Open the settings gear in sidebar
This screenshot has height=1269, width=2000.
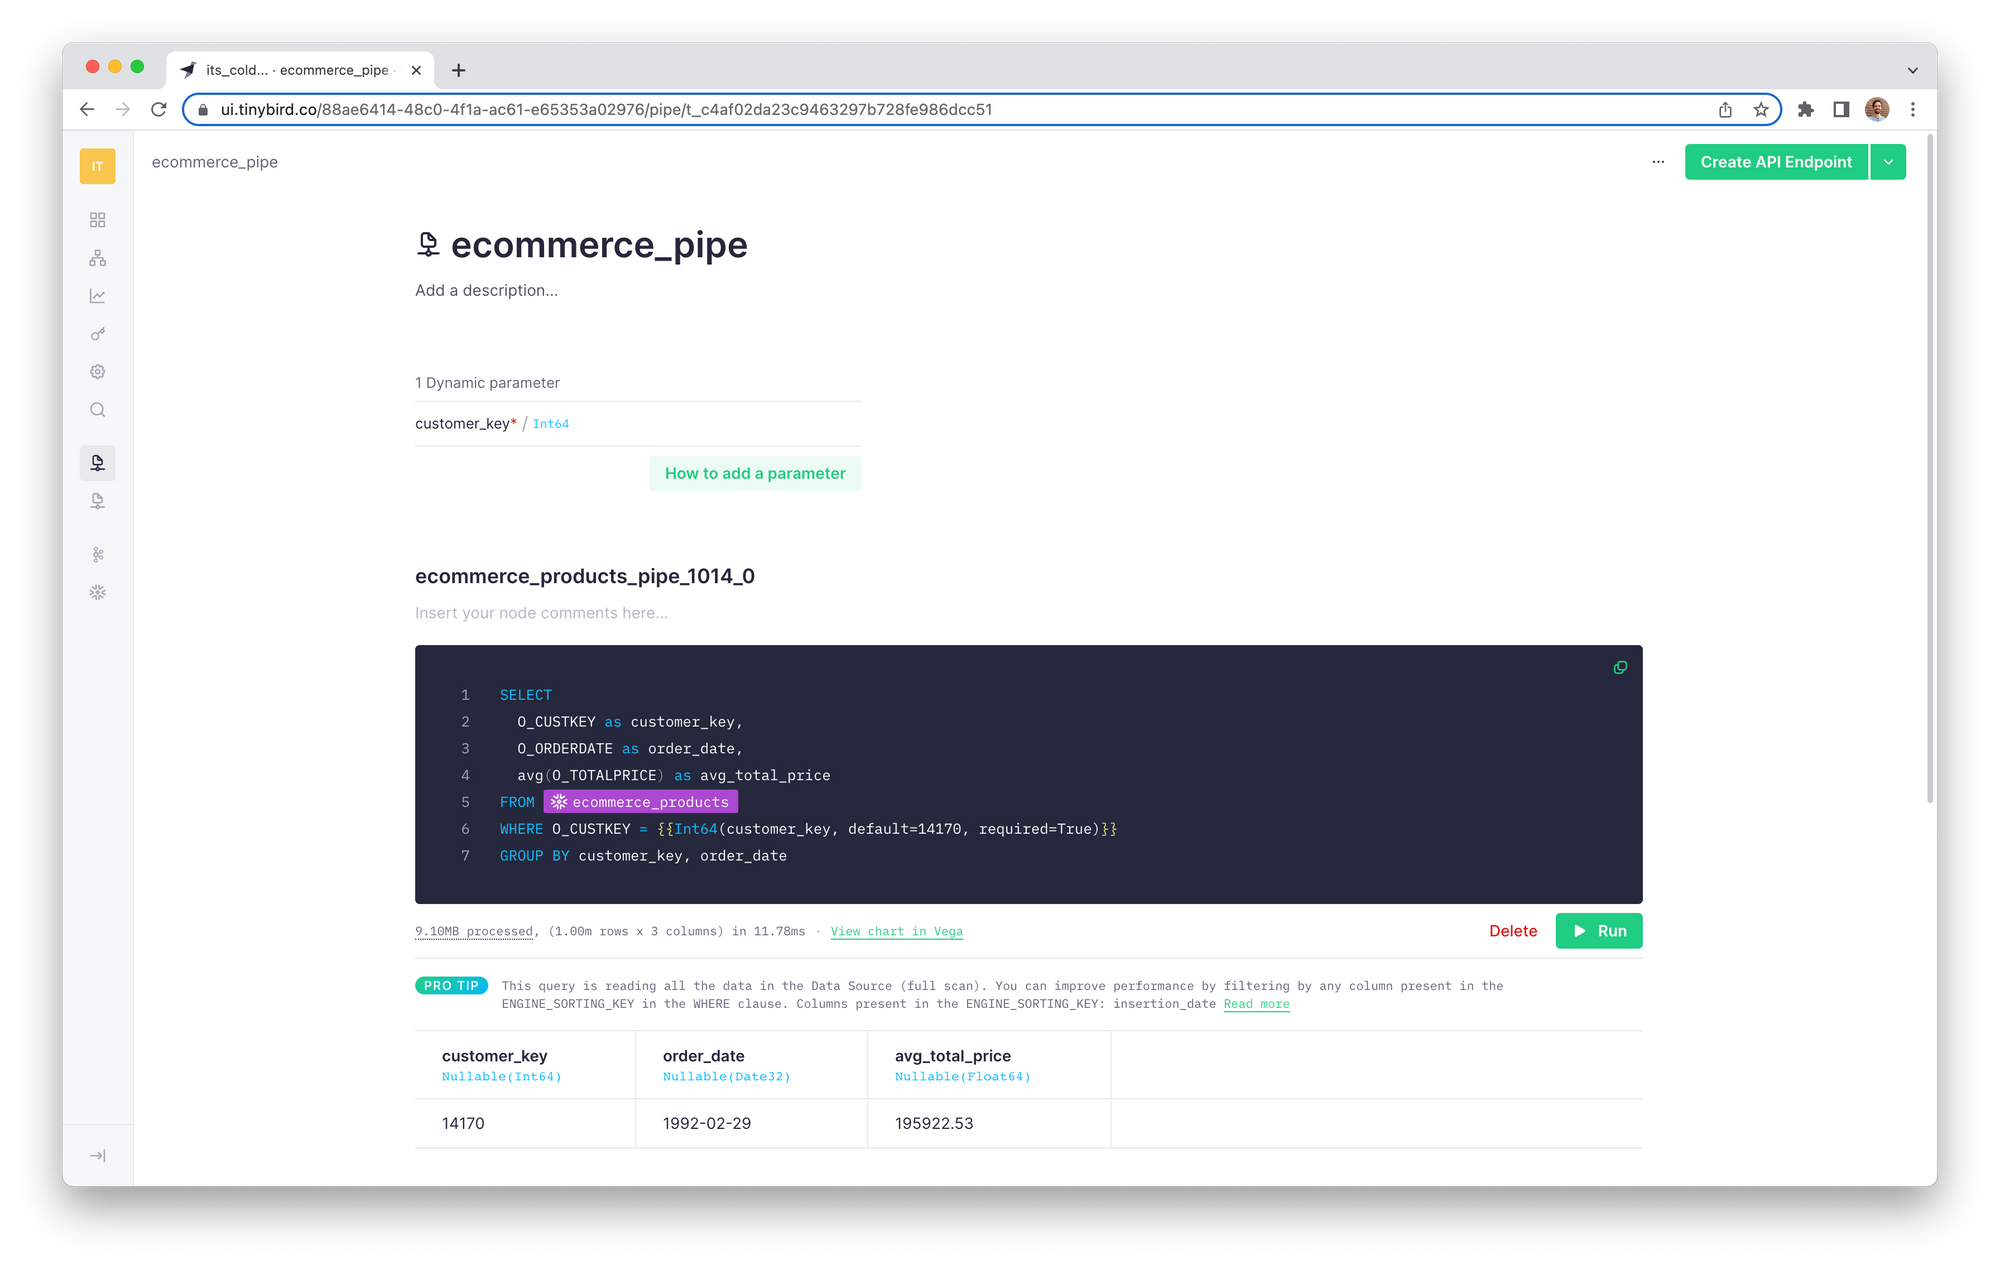pos(97,372)
